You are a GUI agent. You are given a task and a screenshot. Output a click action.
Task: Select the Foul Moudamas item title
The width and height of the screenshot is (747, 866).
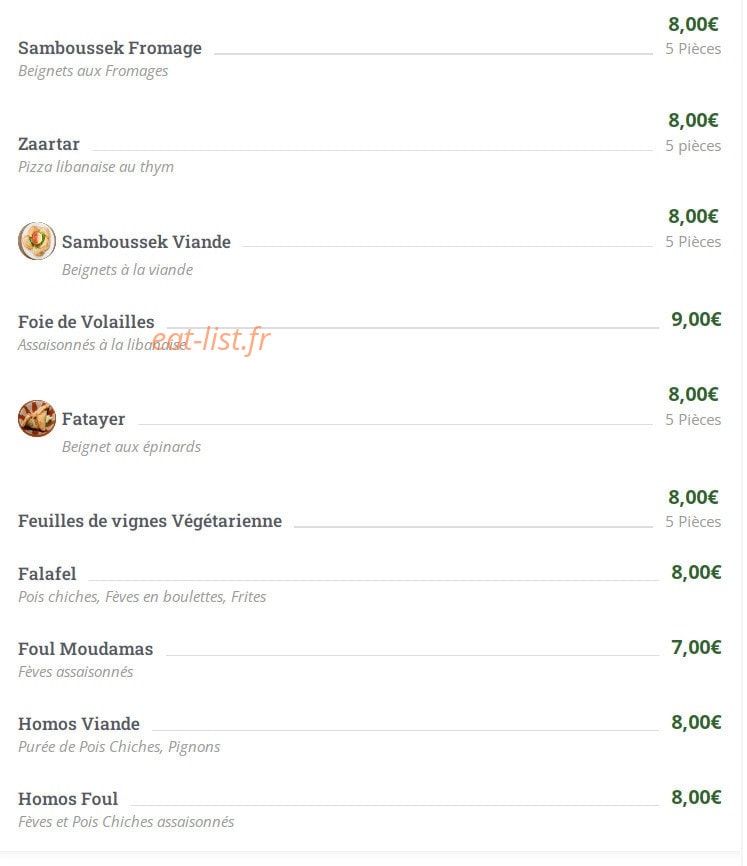(86, 649)
